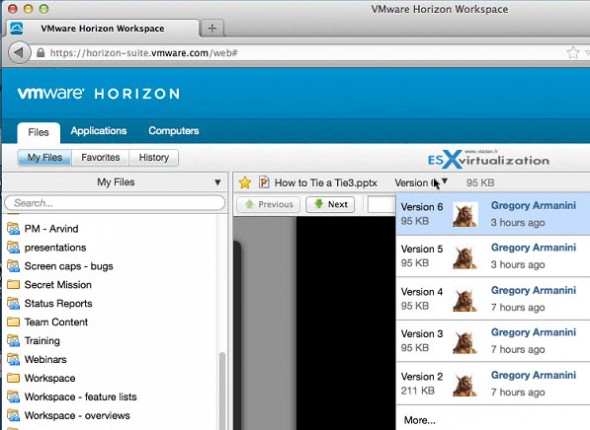This screenshot has height=430, width=590.
Task: Collapse the Version dropdown arrow
Action: (445, 181)
